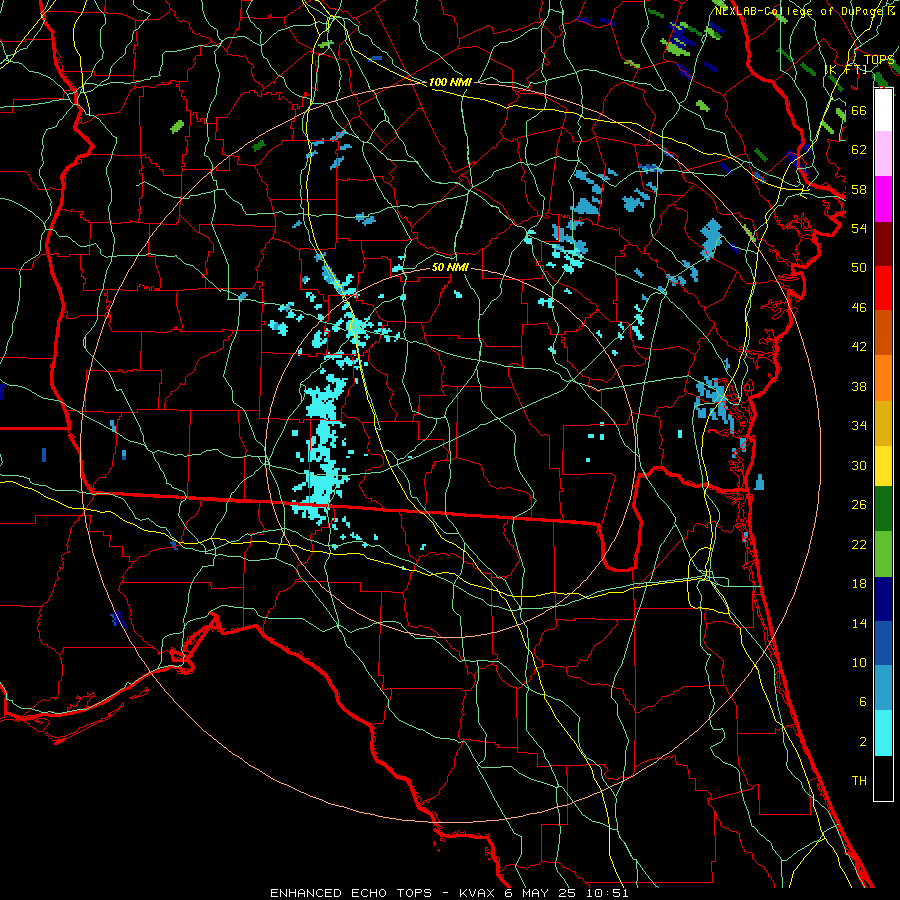The image size is (900, 900).
Task: Click the 'TOPS' legend heading
Action: [x=879, y=60]
